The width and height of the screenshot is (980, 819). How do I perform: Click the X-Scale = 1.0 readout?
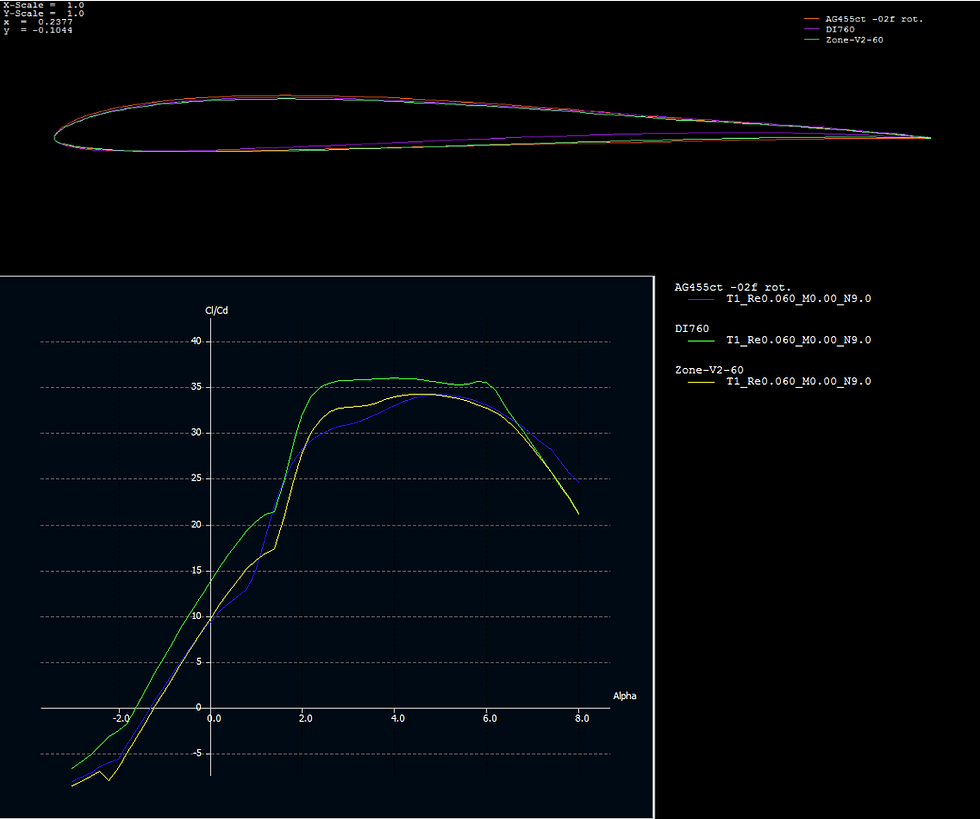click(x=44, y=5)
